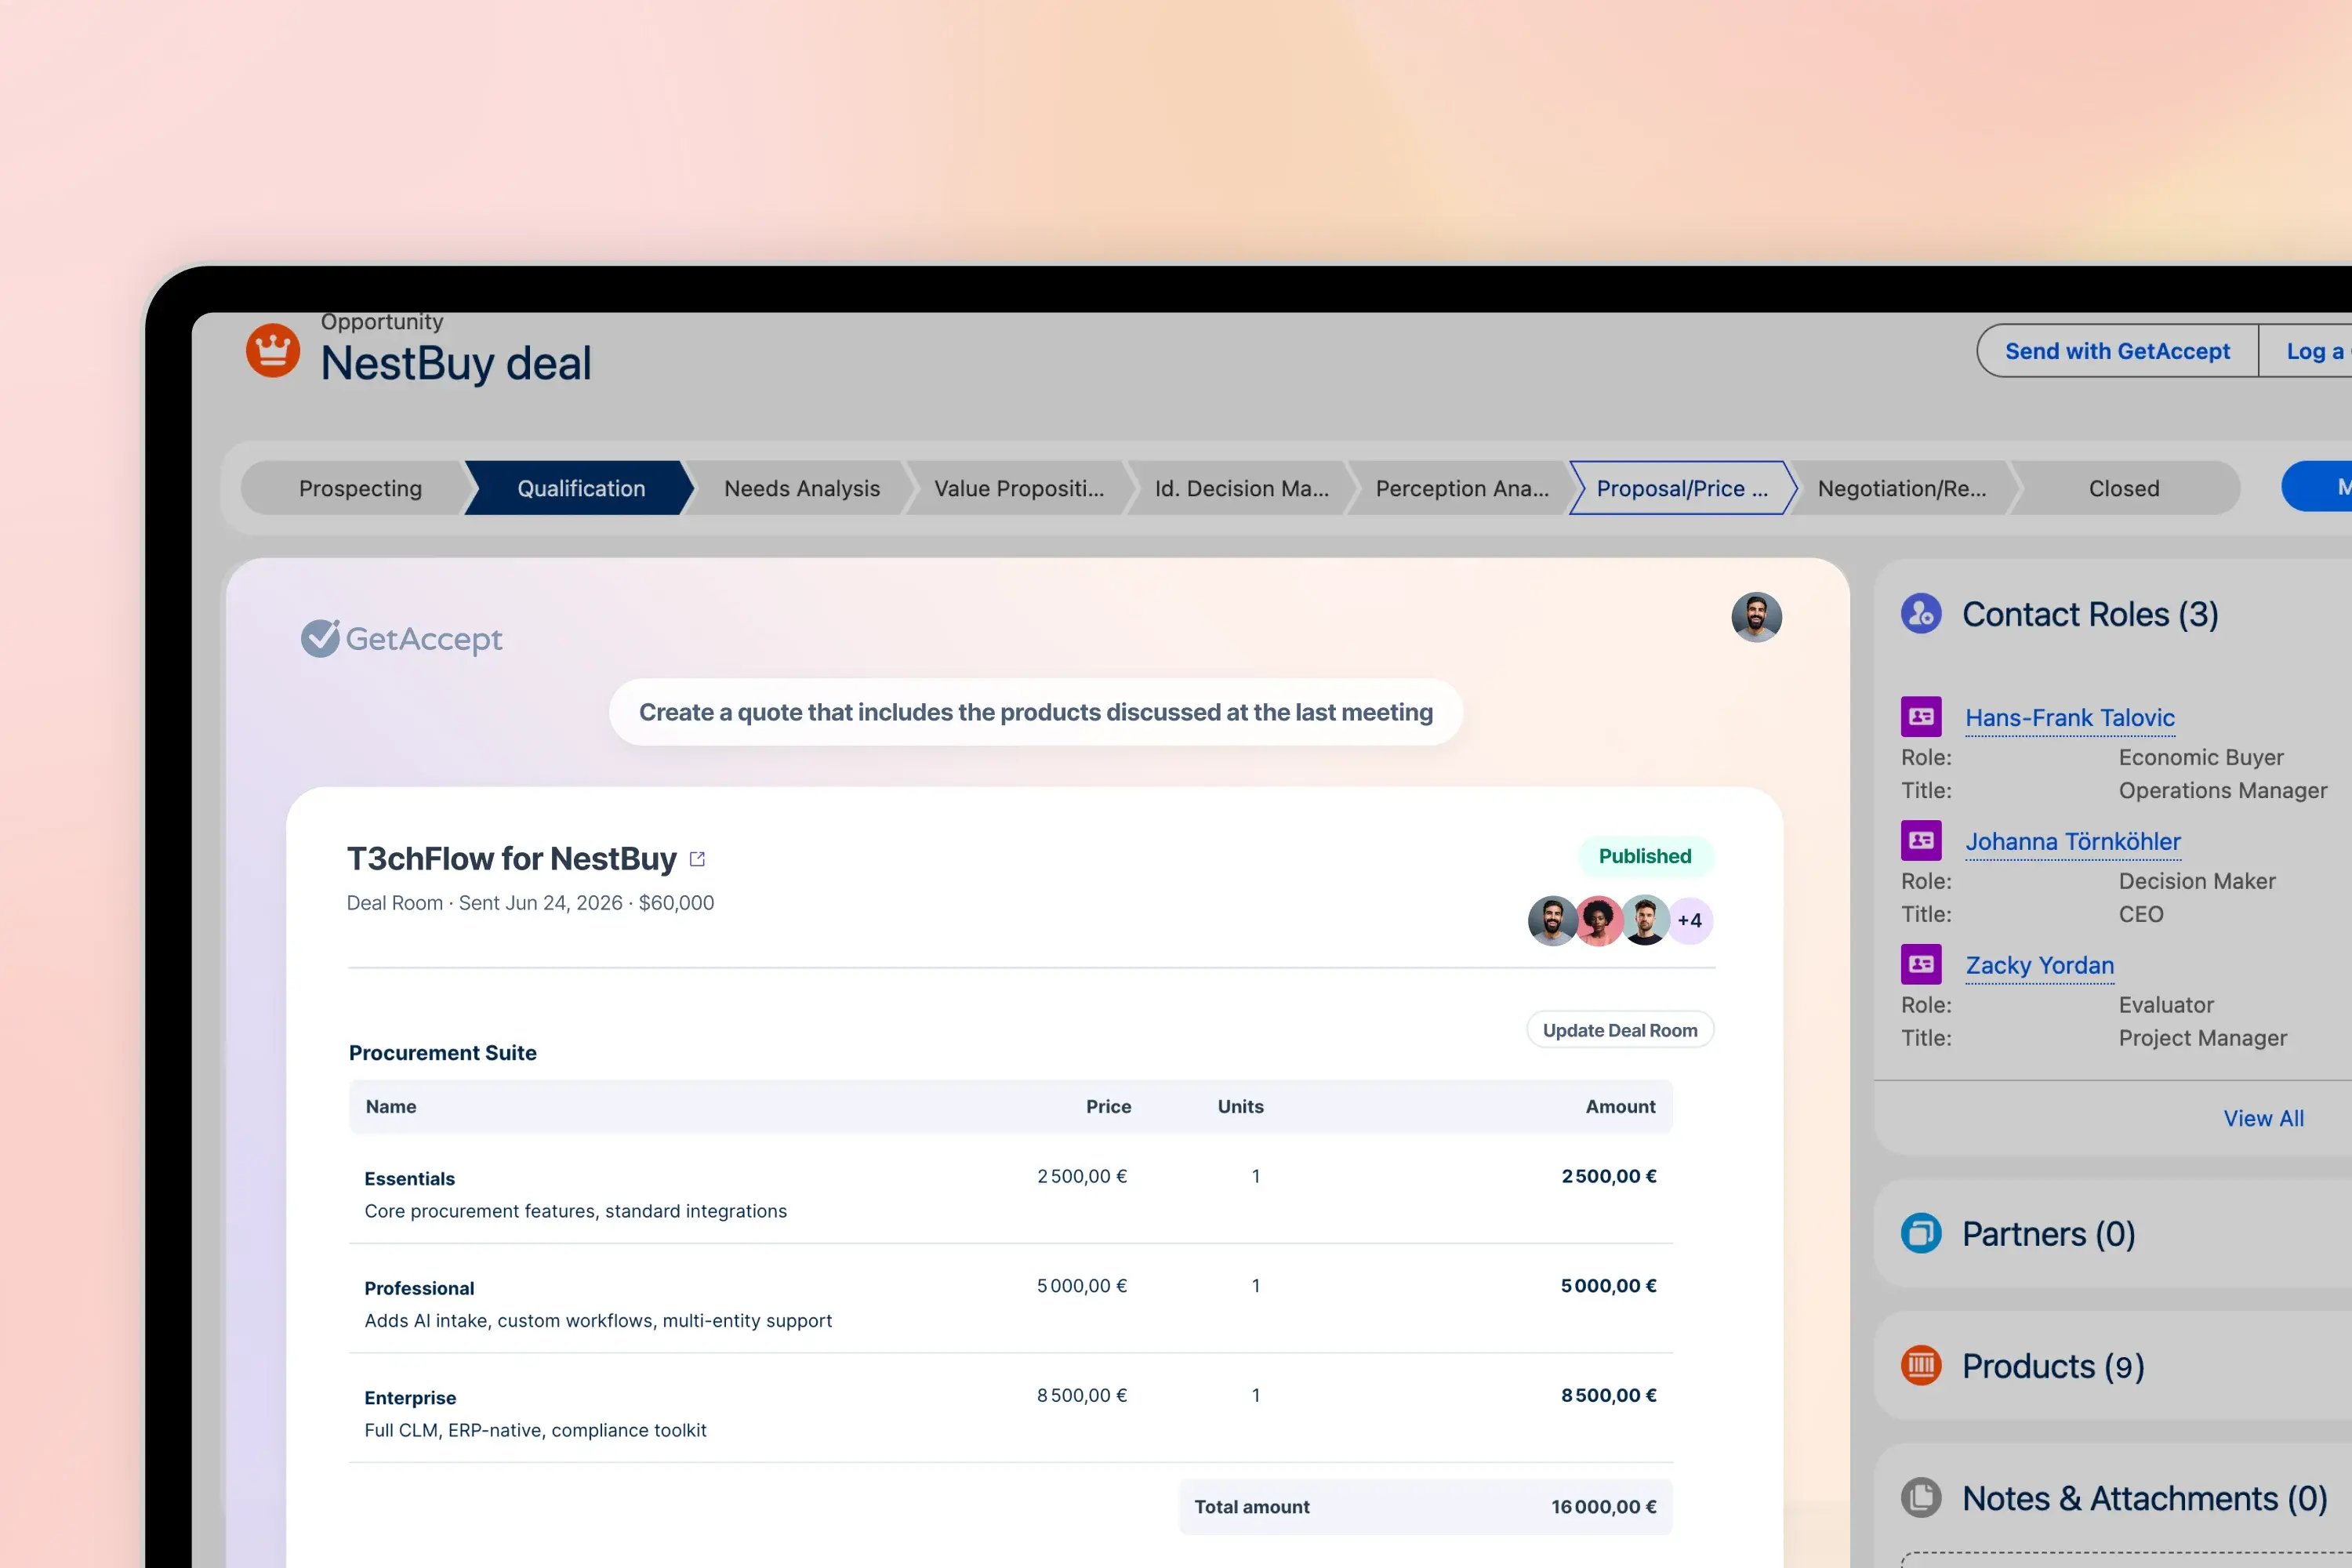The height and width of the screenshot is (1568, 2352).
Task: Open the external link icon beside T3chFlow for NestBuy
Action: 698,859
